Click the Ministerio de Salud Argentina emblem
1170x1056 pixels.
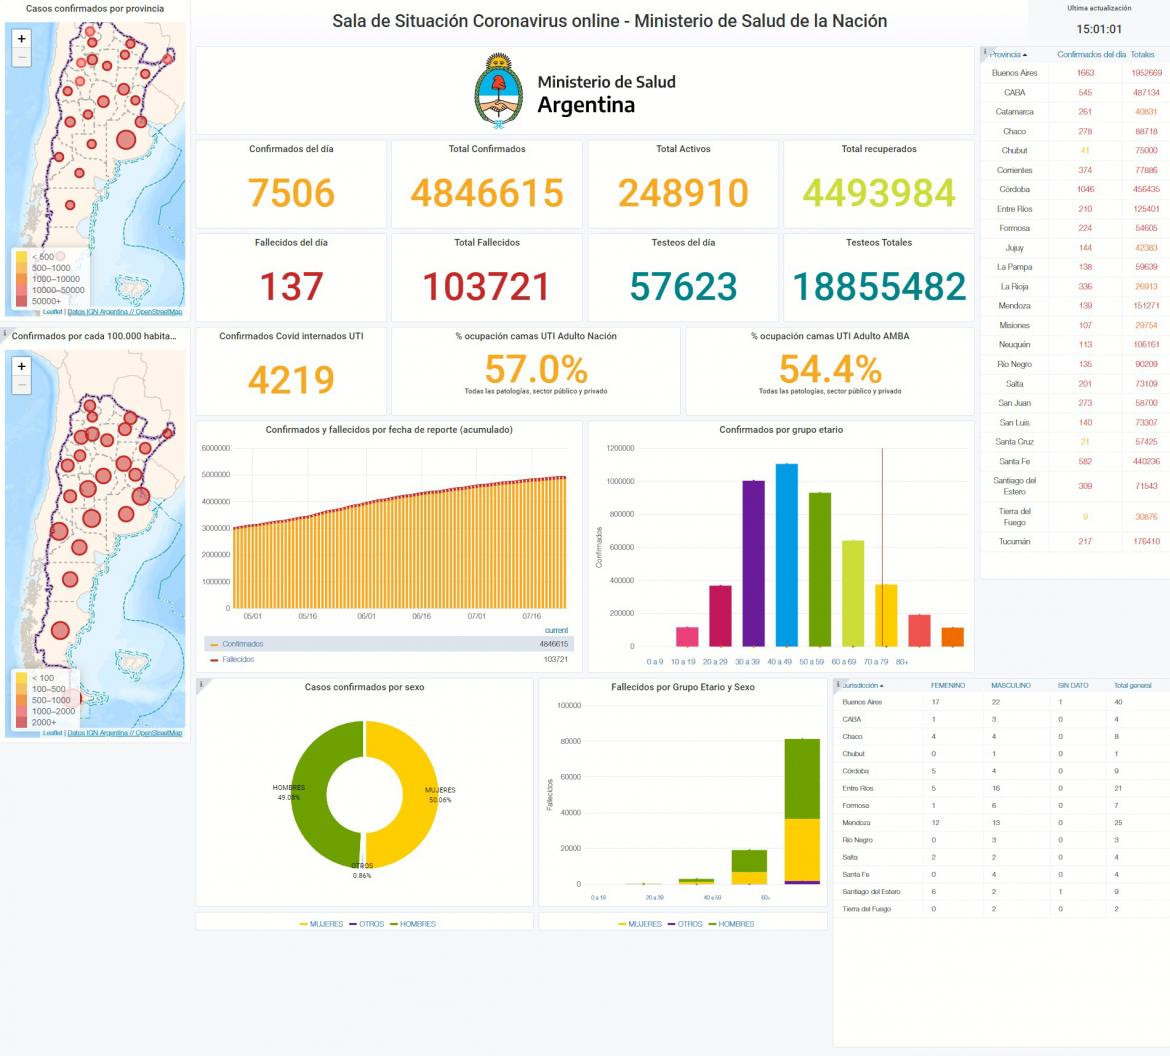point(498,91)
